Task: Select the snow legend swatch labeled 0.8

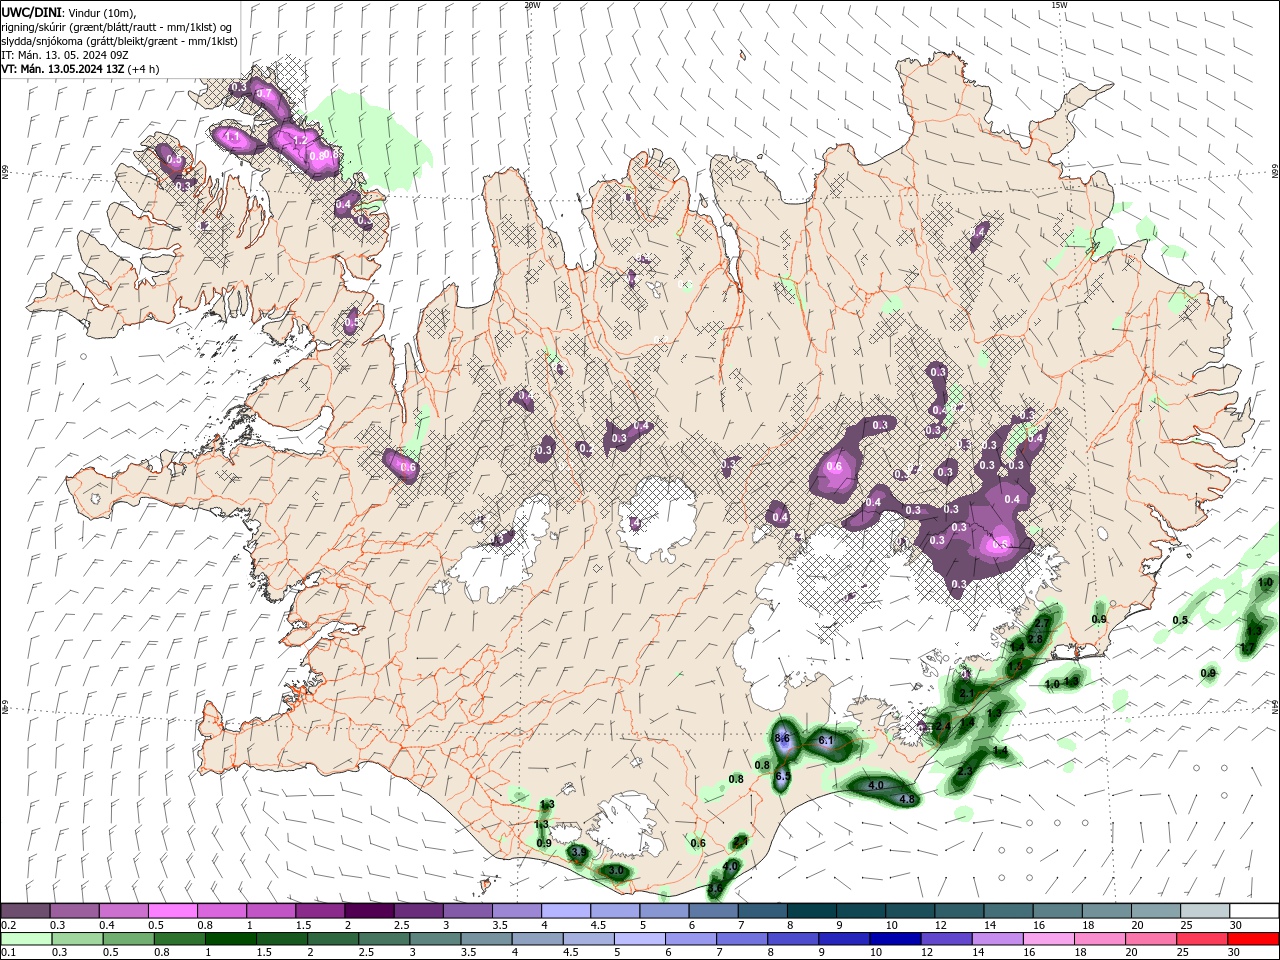Action: [222, 911]
